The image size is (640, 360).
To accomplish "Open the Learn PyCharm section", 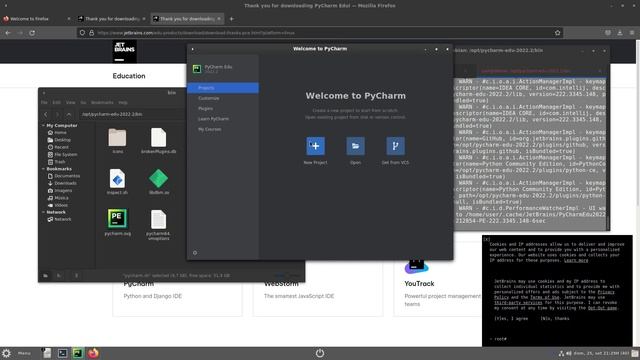I will coord(213,119).
